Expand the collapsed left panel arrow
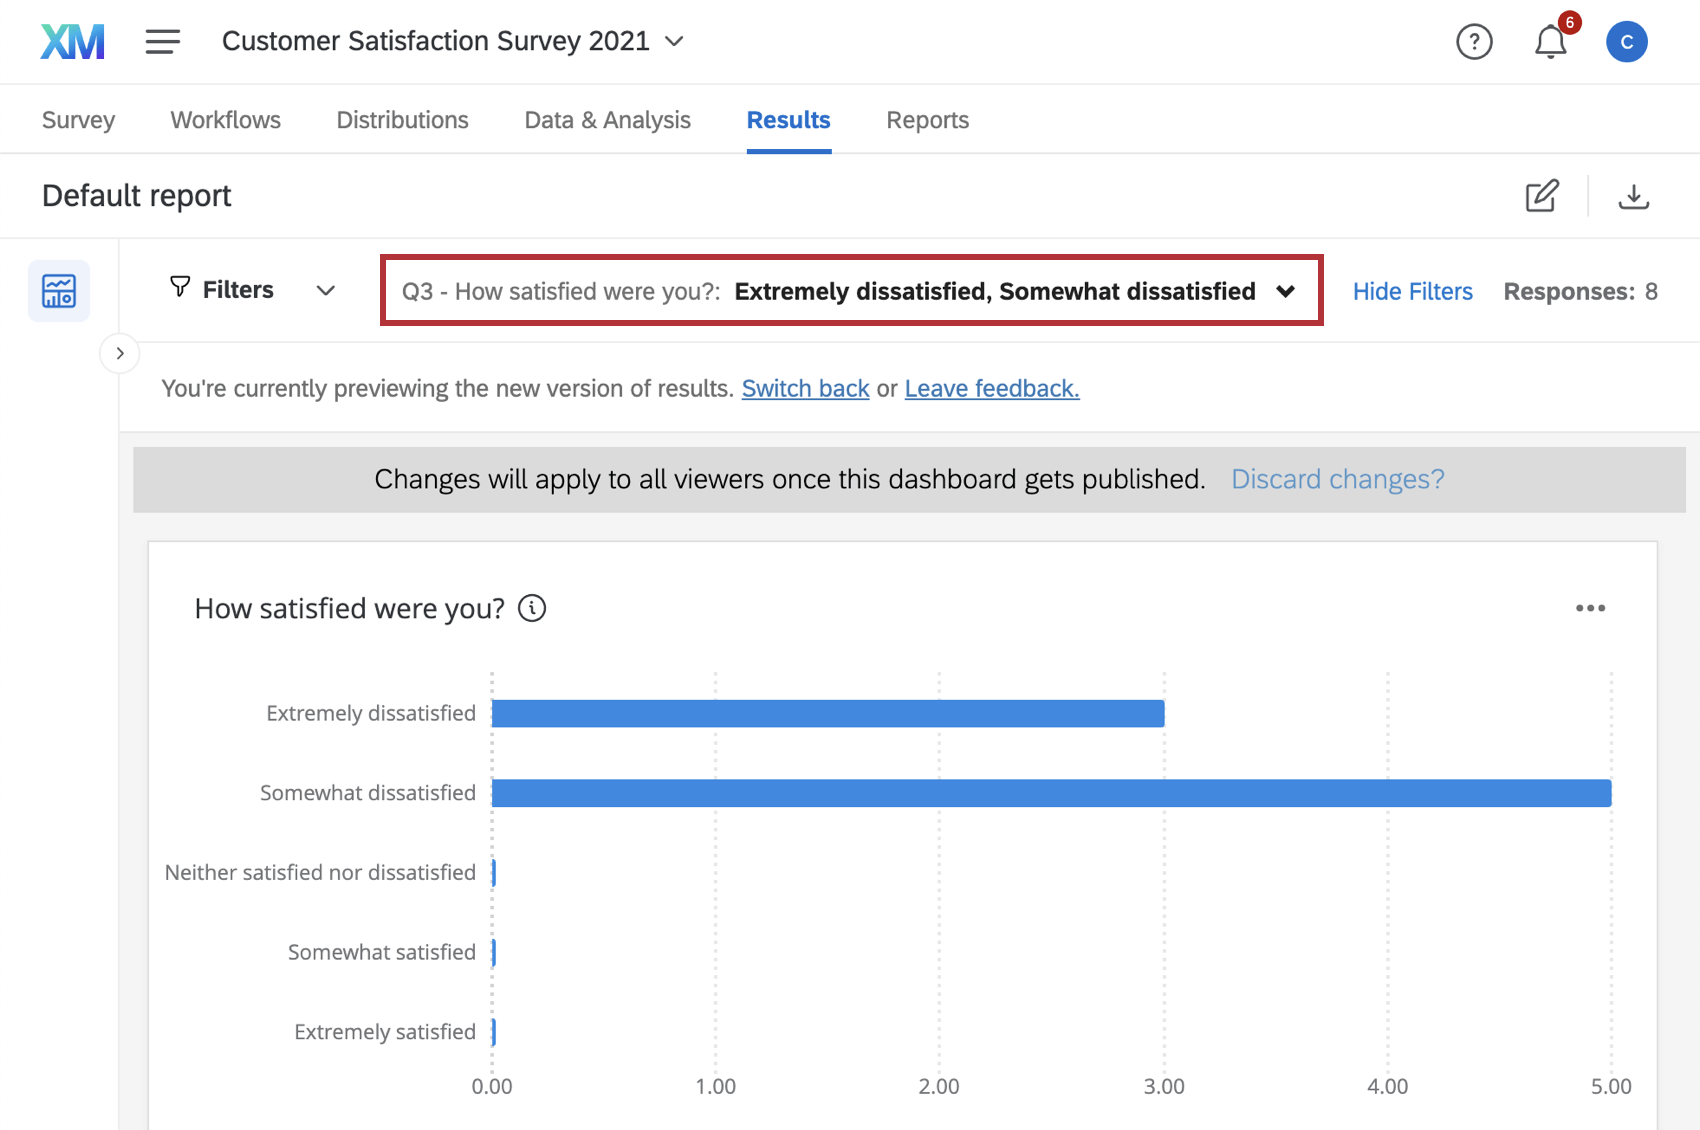The width and height of the screenshot is (1700, 1130). pos(119,353)
